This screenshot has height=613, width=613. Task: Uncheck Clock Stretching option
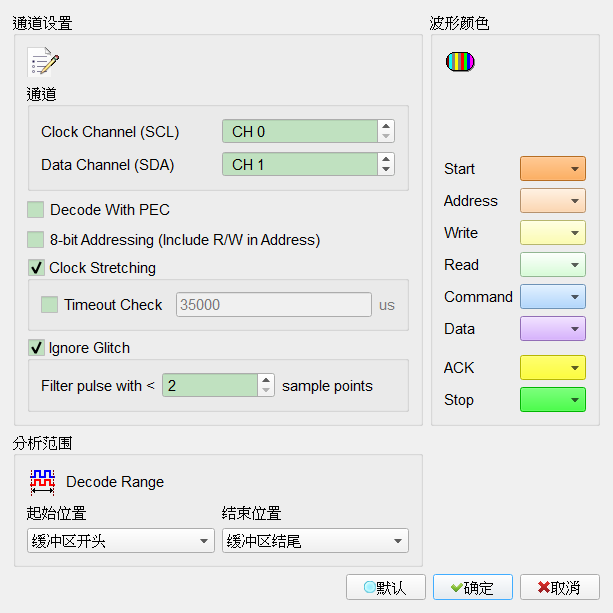coord(36,268)
